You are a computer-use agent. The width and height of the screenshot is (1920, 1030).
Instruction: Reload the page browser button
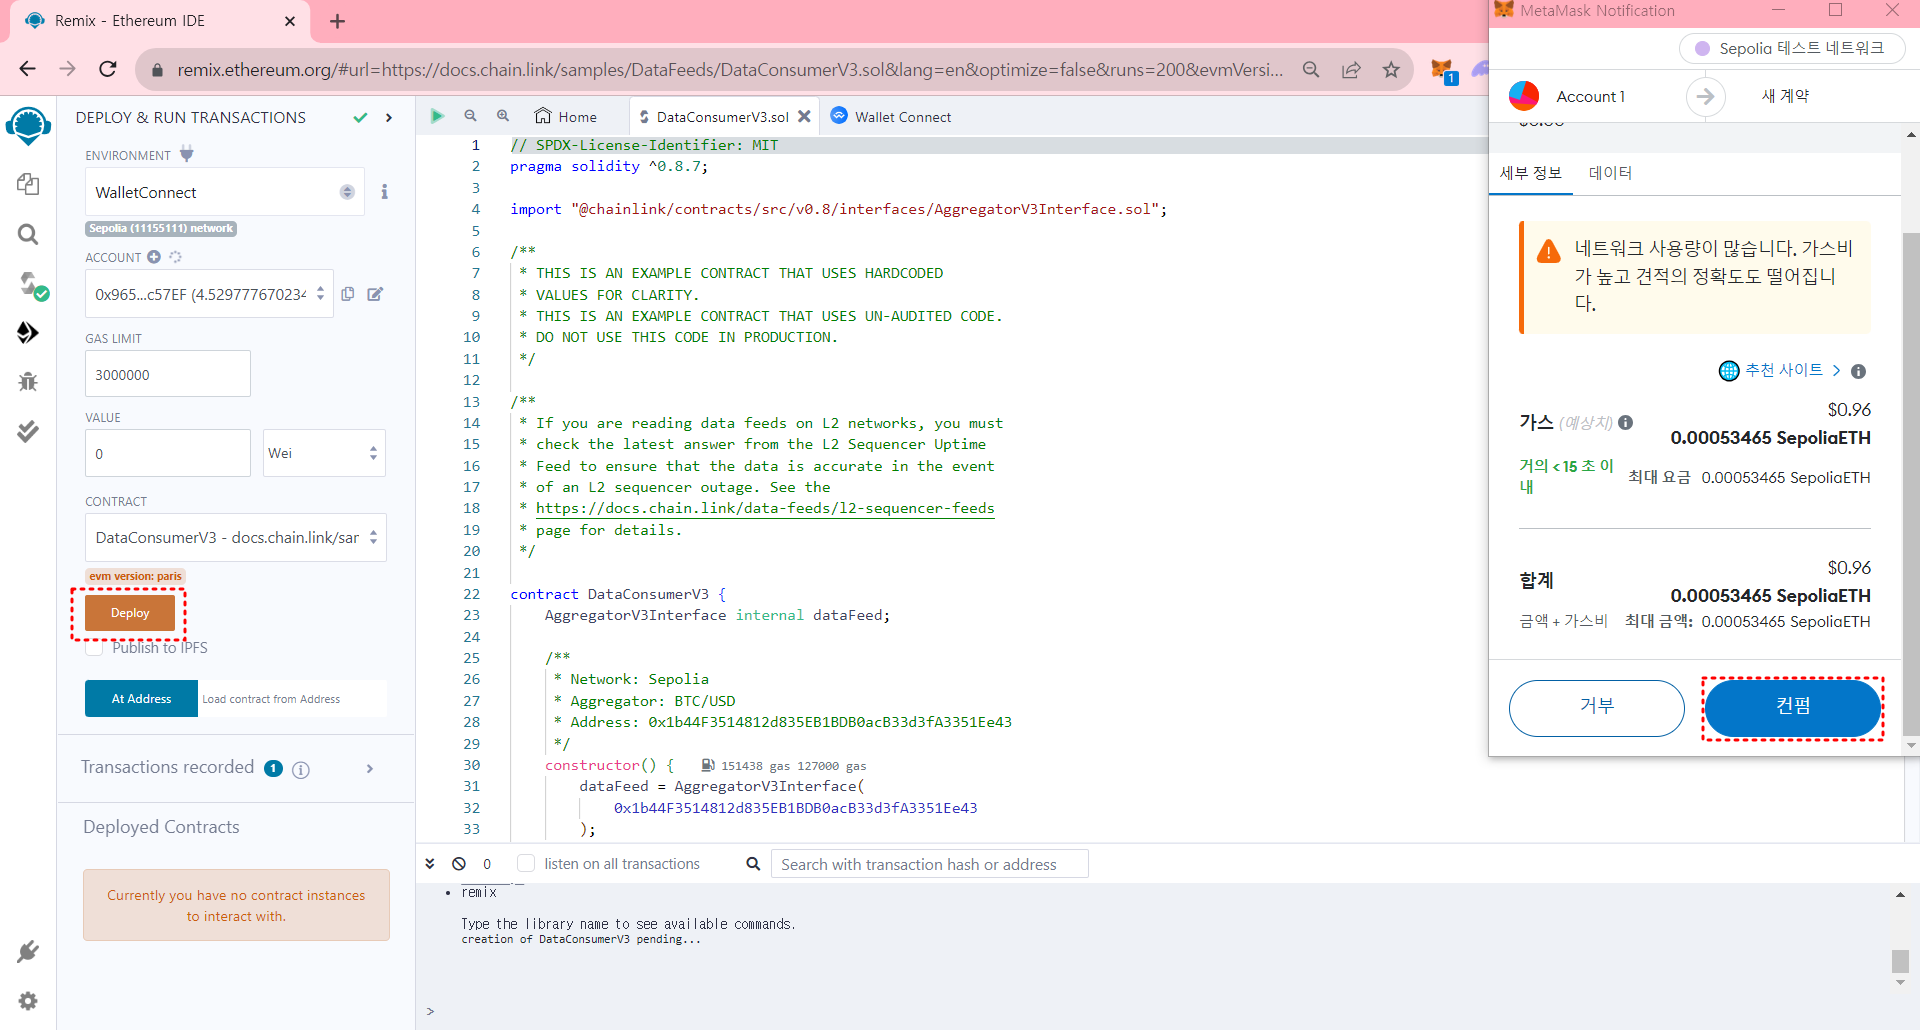tap(108, 69)
